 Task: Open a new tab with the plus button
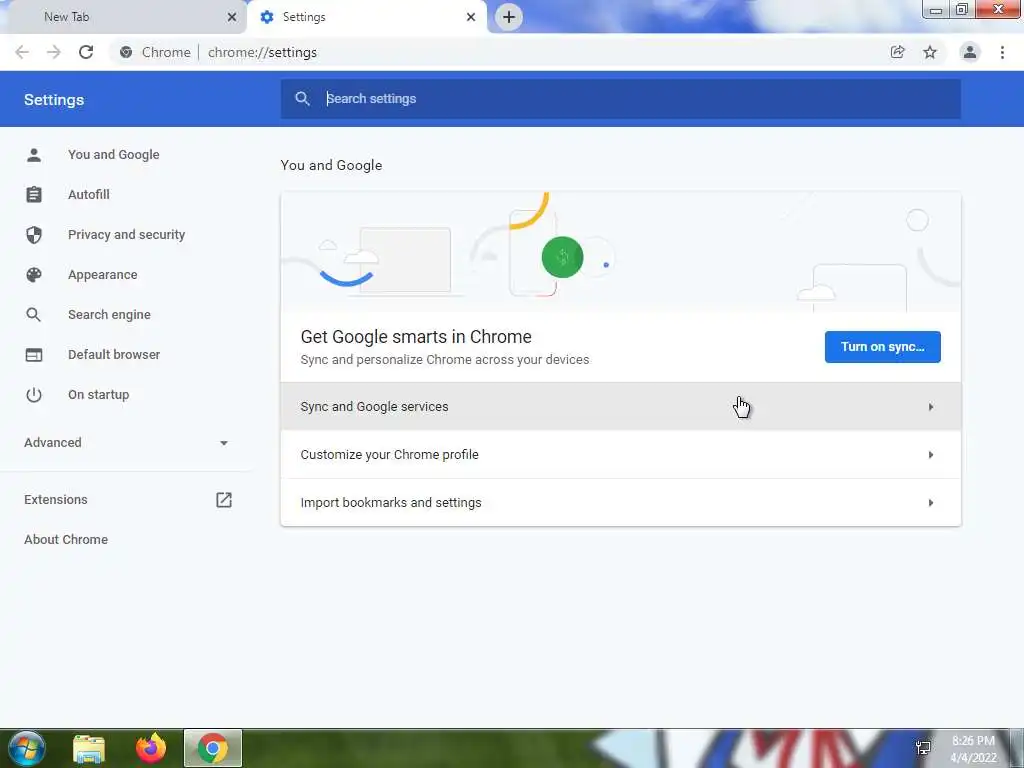click(x=509, y=17)
